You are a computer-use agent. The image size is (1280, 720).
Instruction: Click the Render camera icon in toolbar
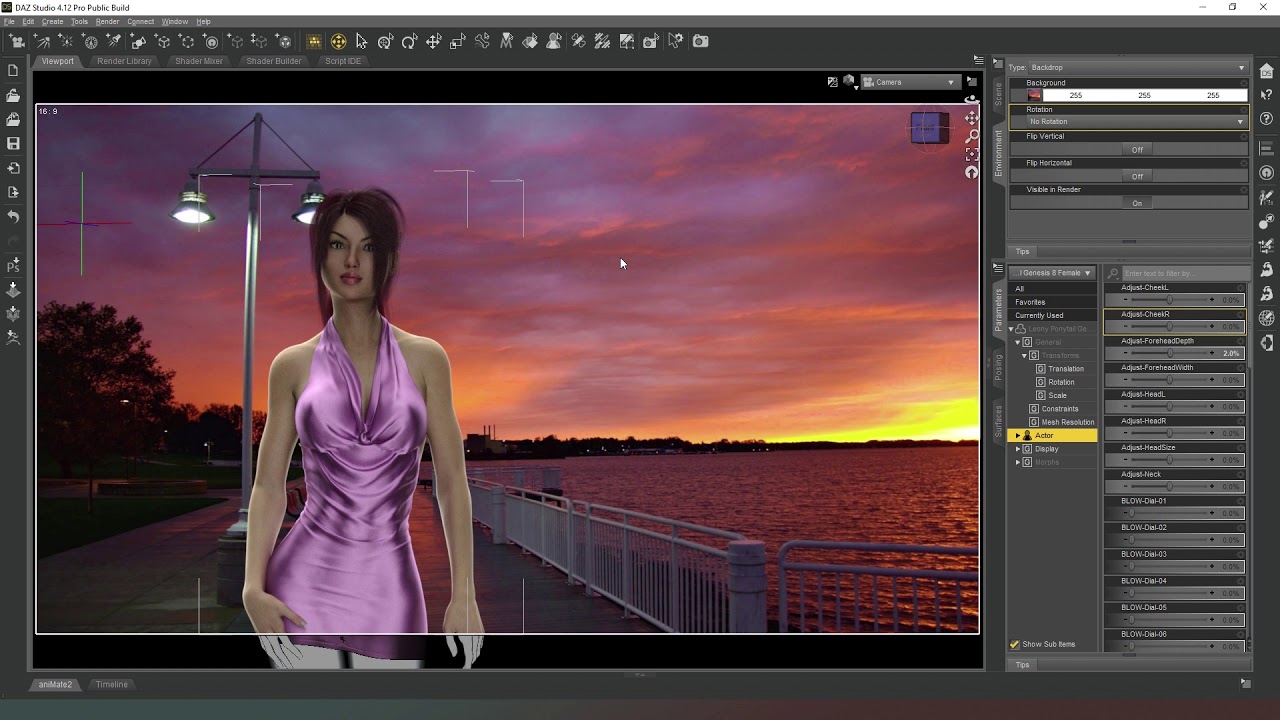700,41
